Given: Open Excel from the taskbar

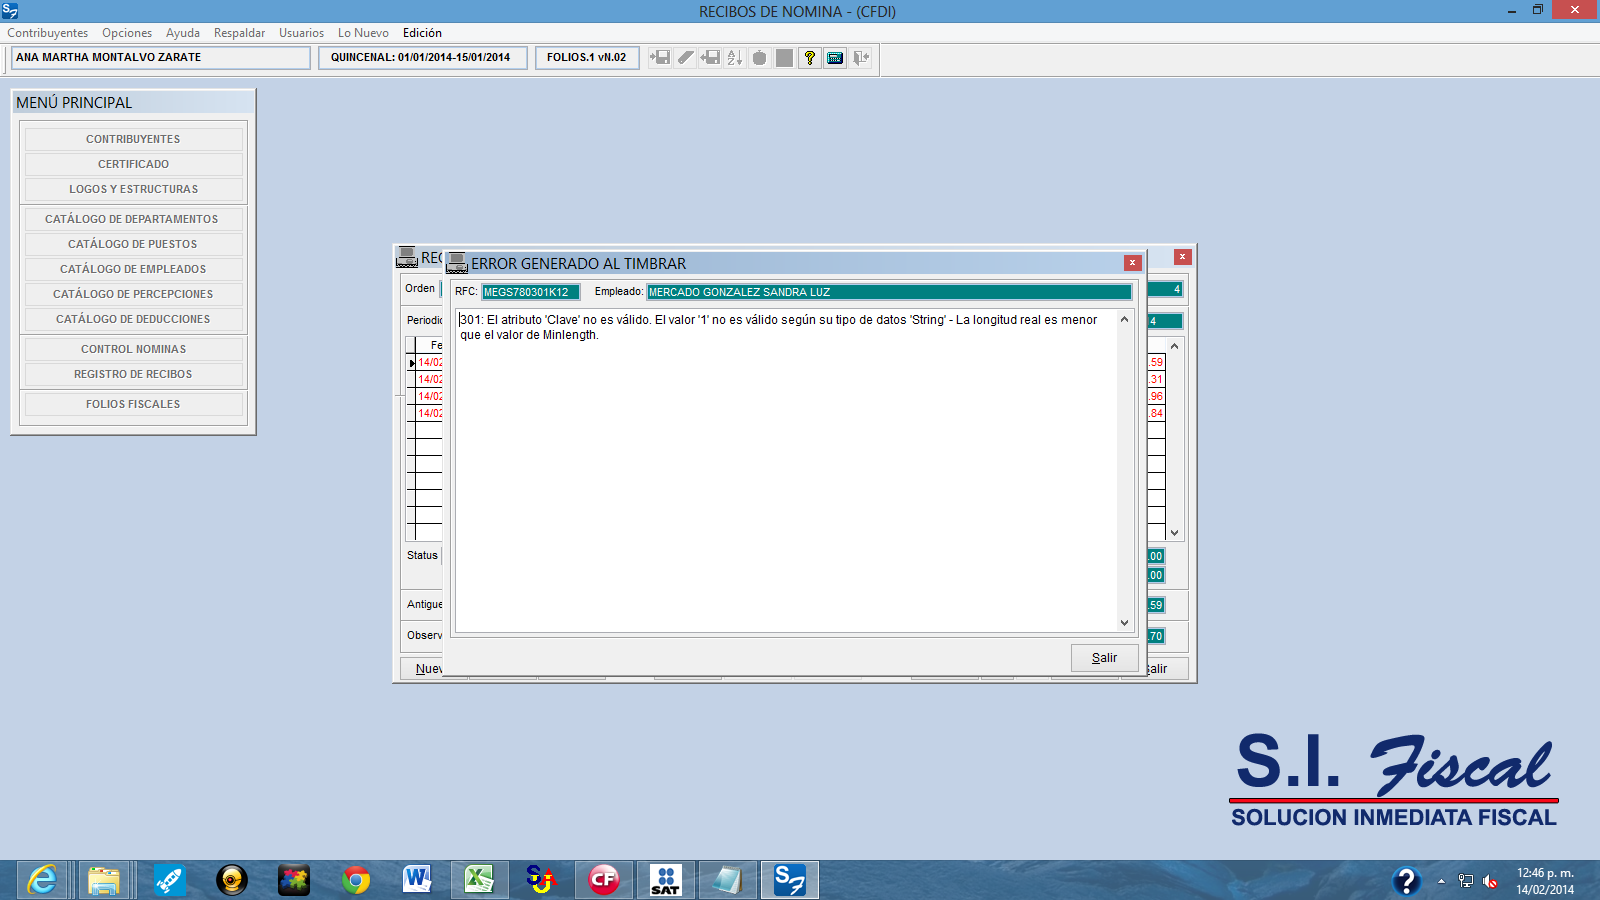Looking at the screenshot, I should [x=479, y=880].
